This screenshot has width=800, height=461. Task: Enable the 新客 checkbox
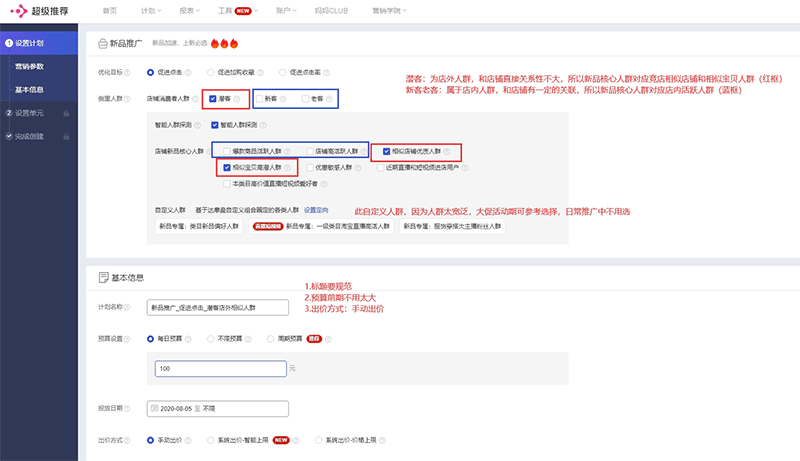259,99
